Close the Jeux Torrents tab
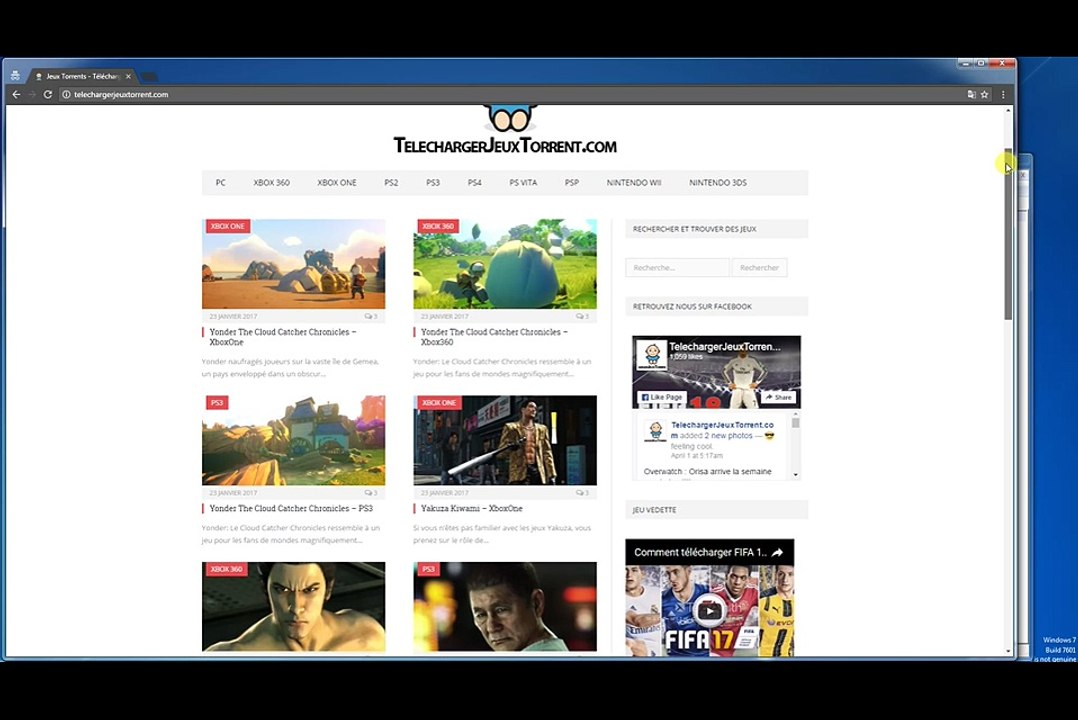Screen dimensions: 1078x720 tap(129, 76)
